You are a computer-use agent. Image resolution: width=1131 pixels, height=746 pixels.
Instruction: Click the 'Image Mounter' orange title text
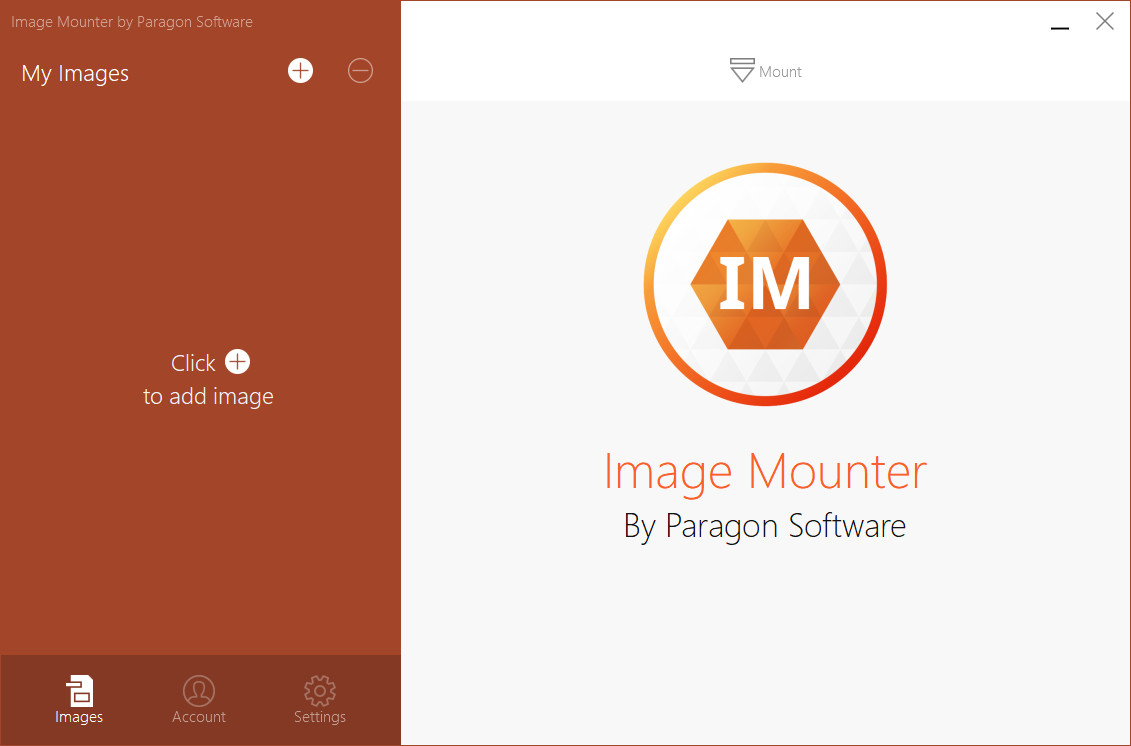click(765, 473)
